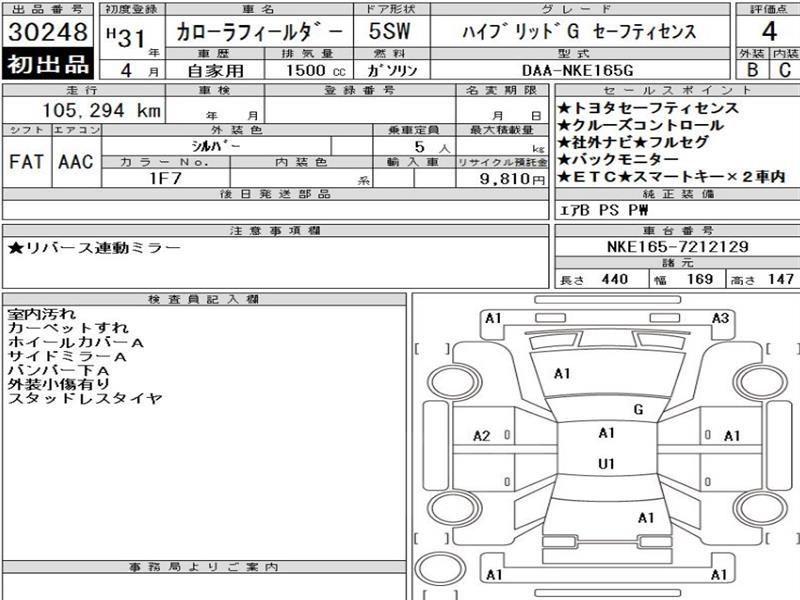
Task: Click the width value 169
Action: click(x=699, y=279)
